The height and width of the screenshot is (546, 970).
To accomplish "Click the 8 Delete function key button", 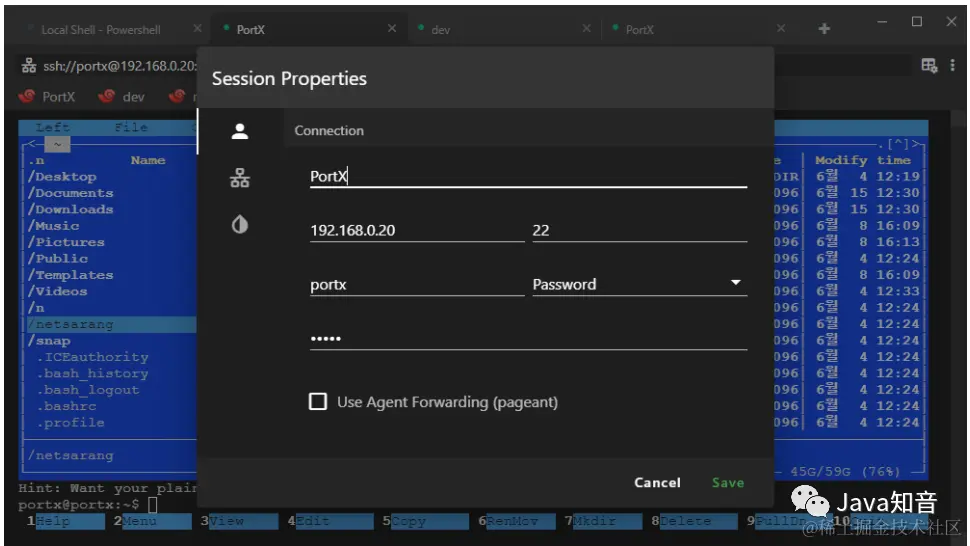I will point(693,521).
